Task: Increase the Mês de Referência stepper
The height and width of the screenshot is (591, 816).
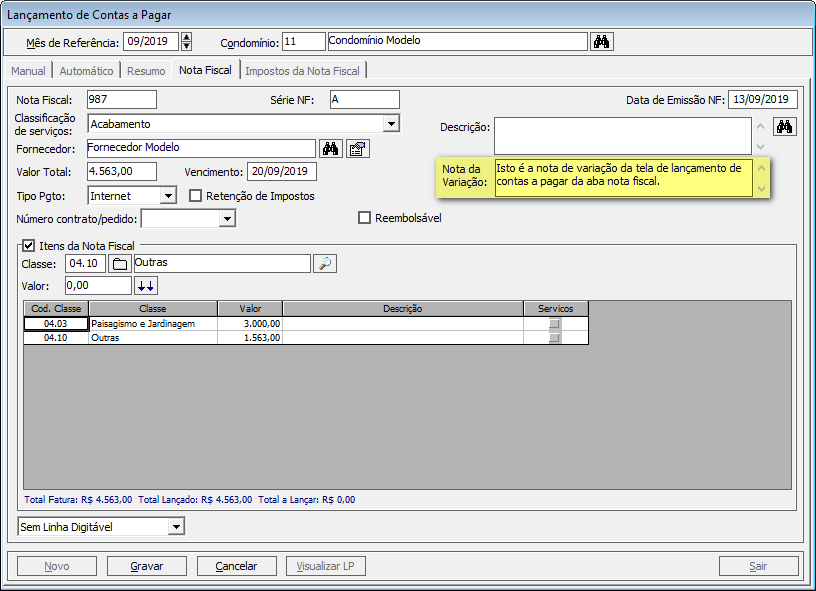Action: point(186,37)
